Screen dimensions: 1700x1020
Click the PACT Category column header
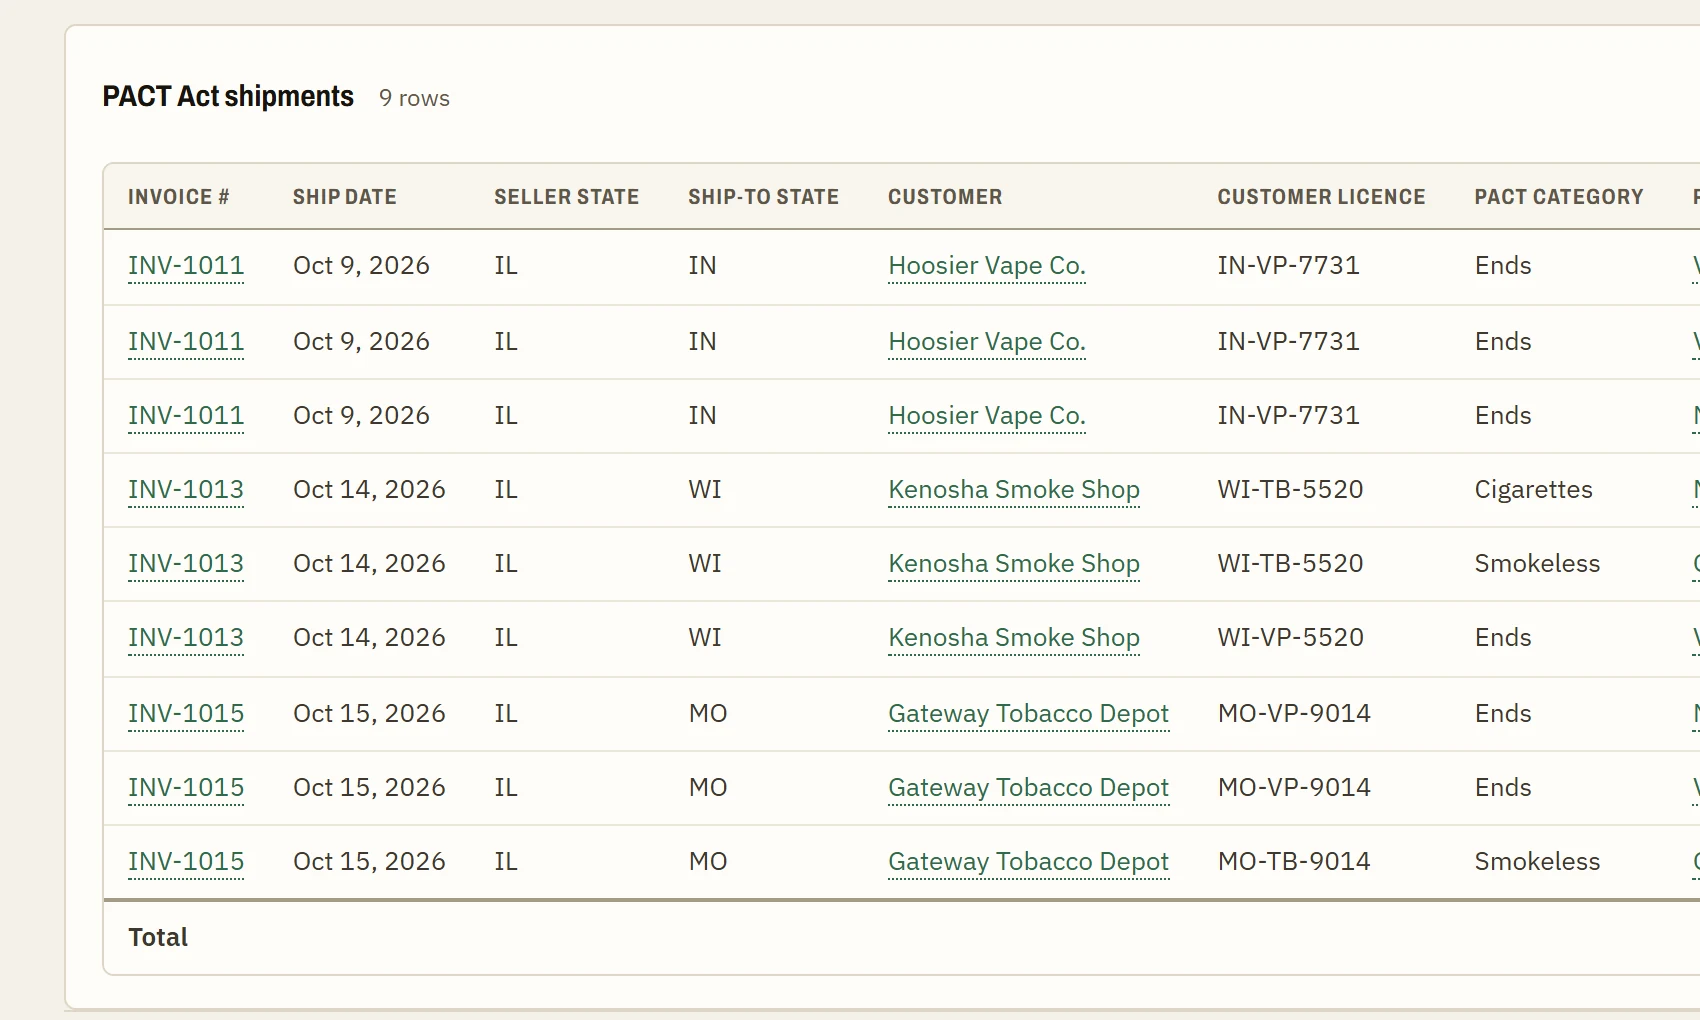click(x=1558, y=197)
